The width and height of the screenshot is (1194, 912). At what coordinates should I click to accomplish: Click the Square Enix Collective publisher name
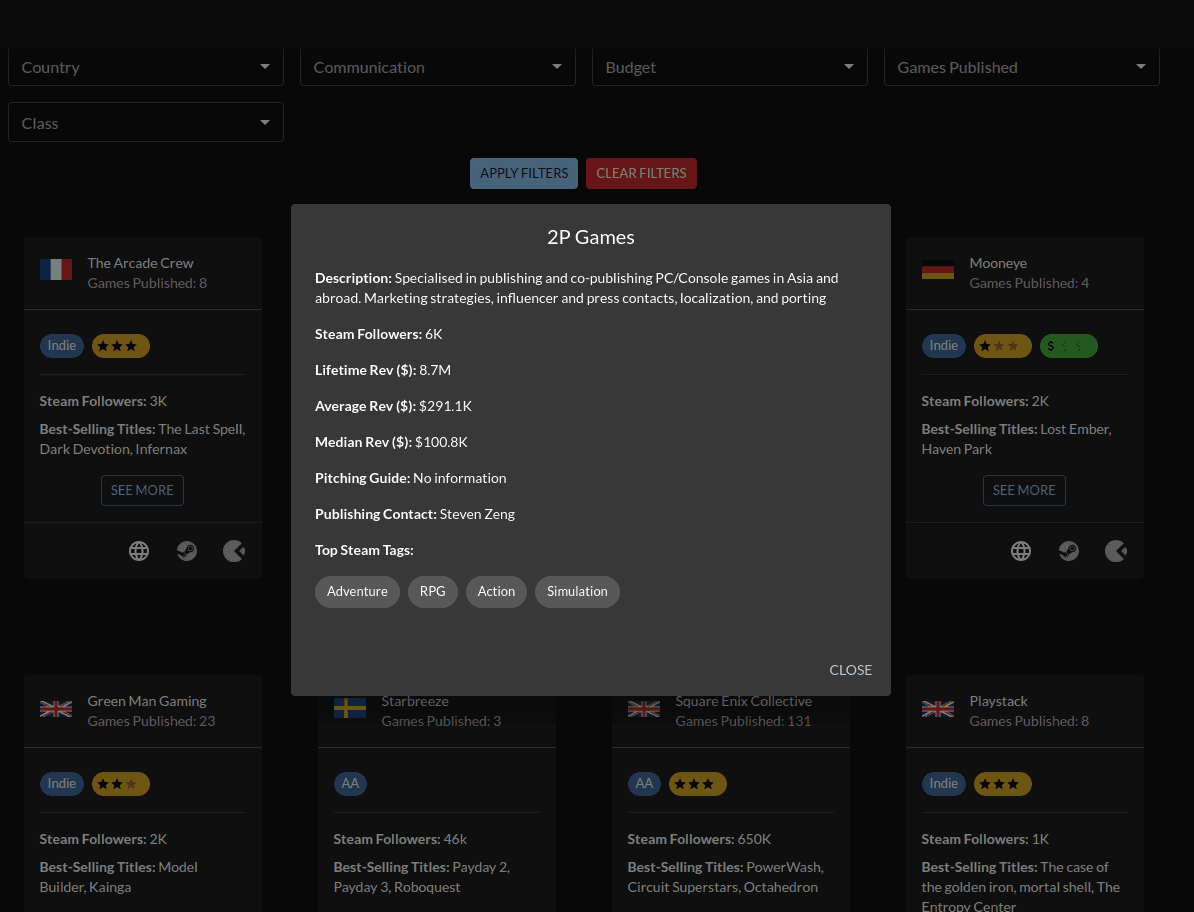pos(743,701)
